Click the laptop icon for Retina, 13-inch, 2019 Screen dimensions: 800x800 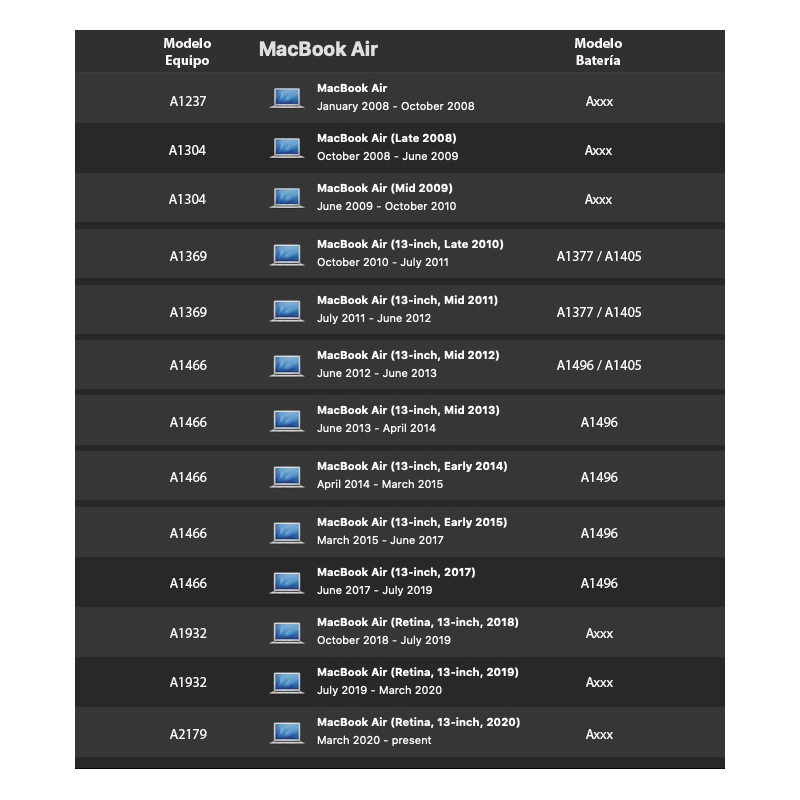click(x=287, y=683)
